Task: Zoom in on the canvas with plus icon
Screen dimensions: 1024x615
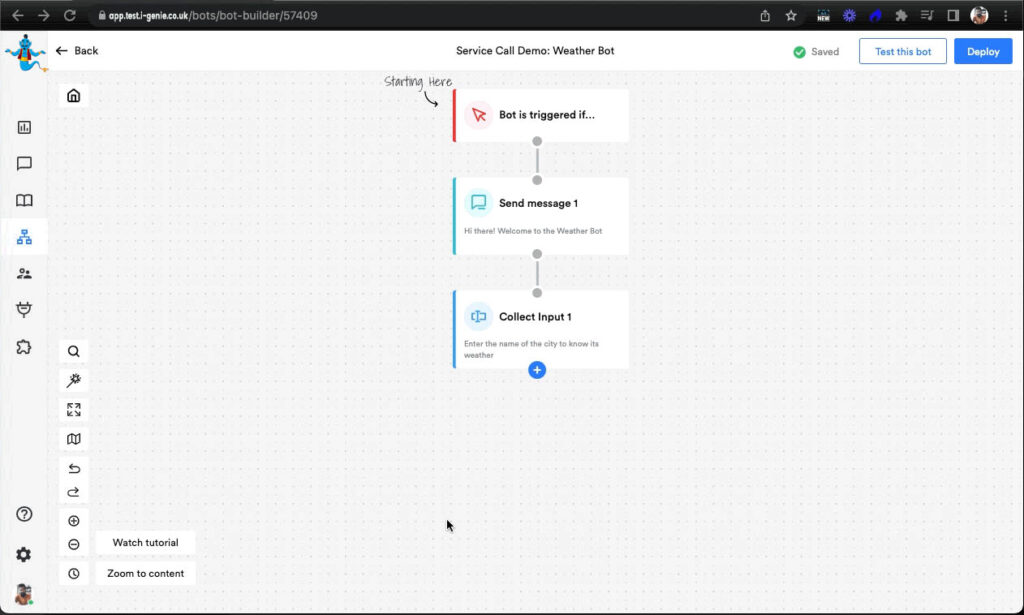Action: [74, 521]
